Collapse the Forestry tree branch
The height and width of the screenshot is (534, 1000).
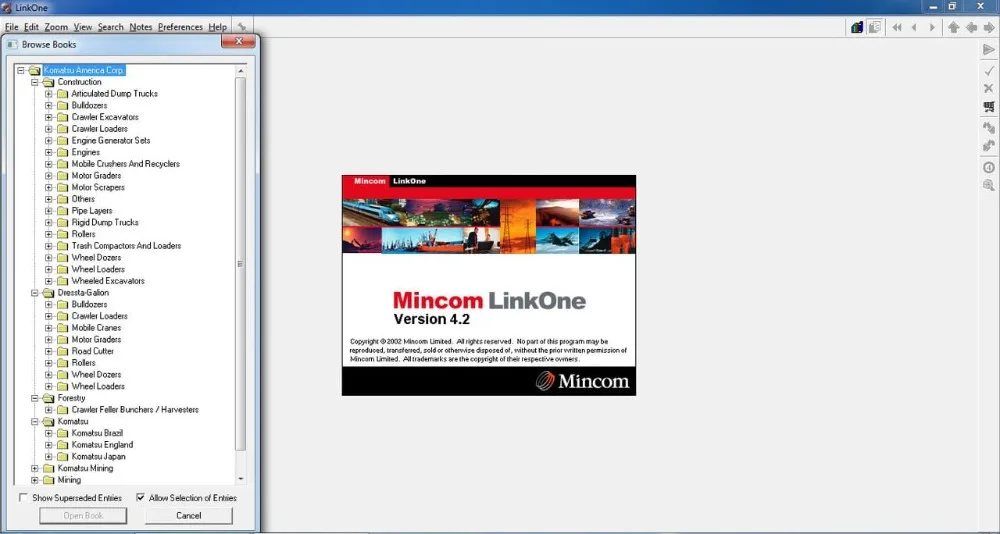[x=35, y=398]
